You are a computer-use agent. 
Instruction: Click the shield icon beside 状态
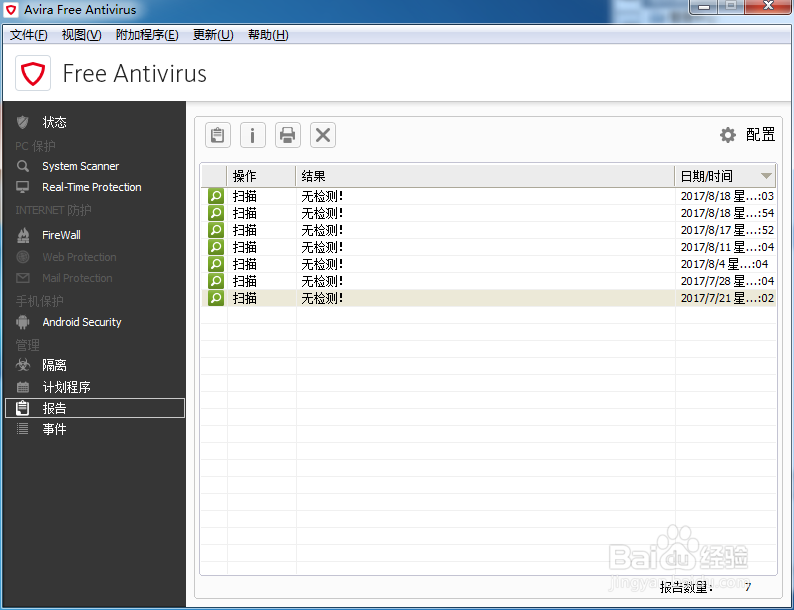(22, 122)
